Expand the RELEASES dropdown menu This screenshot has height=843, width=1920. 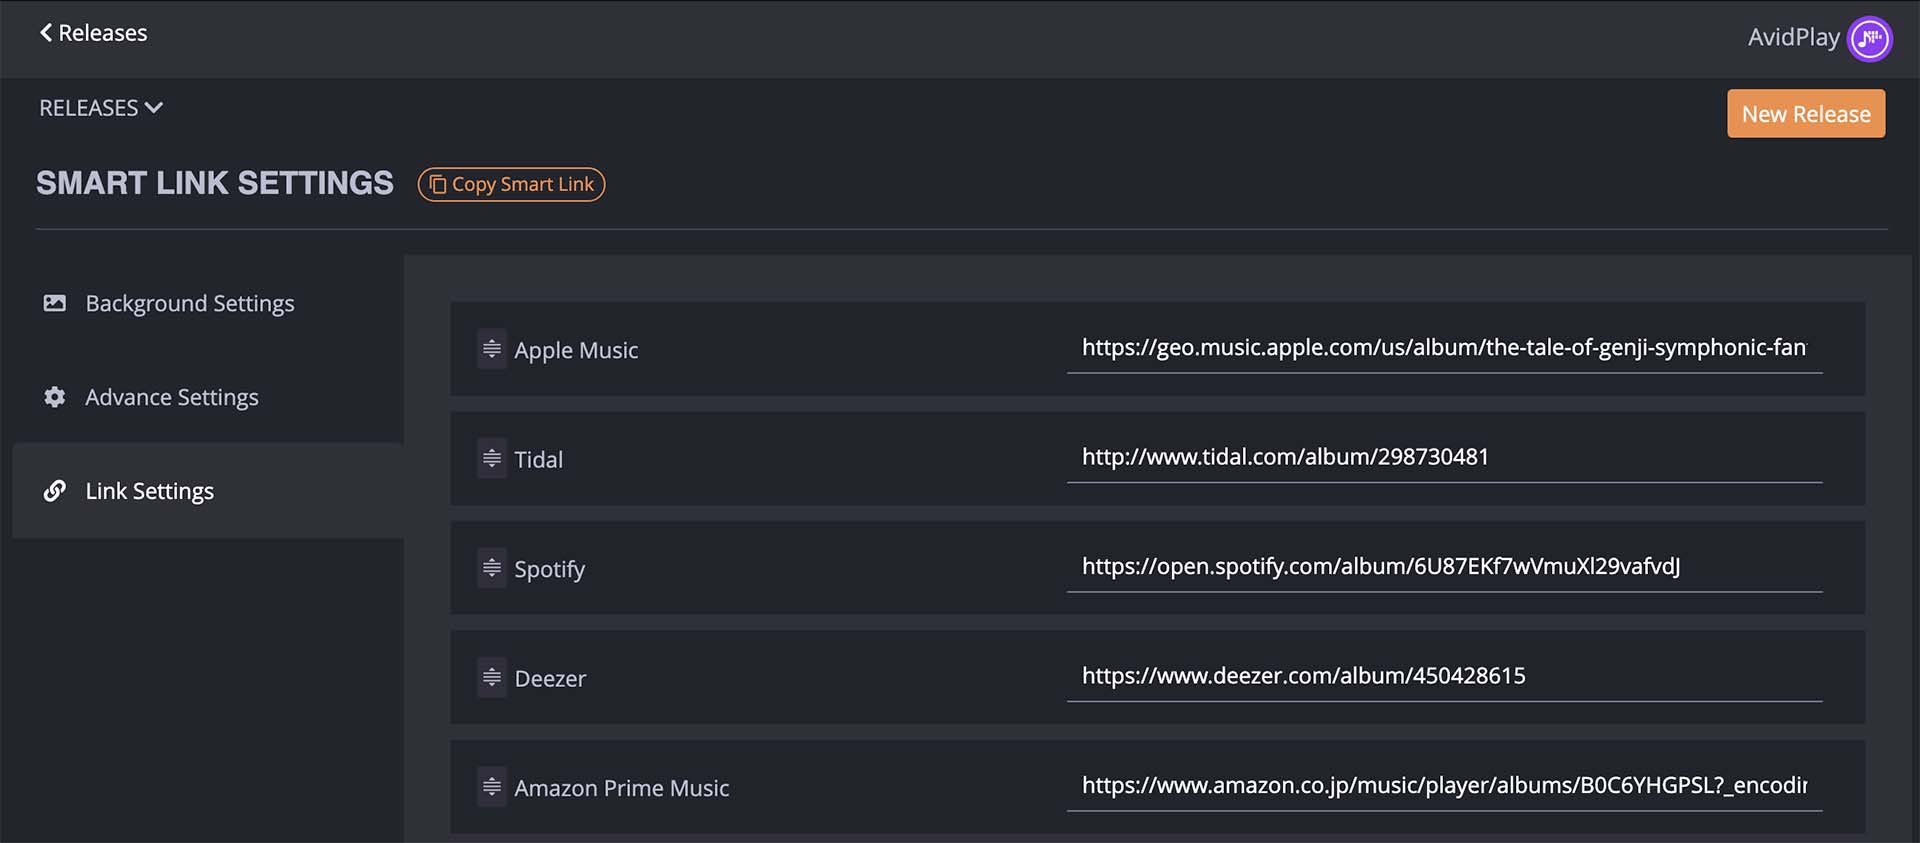pyautogui.click(x=100, y=108)
